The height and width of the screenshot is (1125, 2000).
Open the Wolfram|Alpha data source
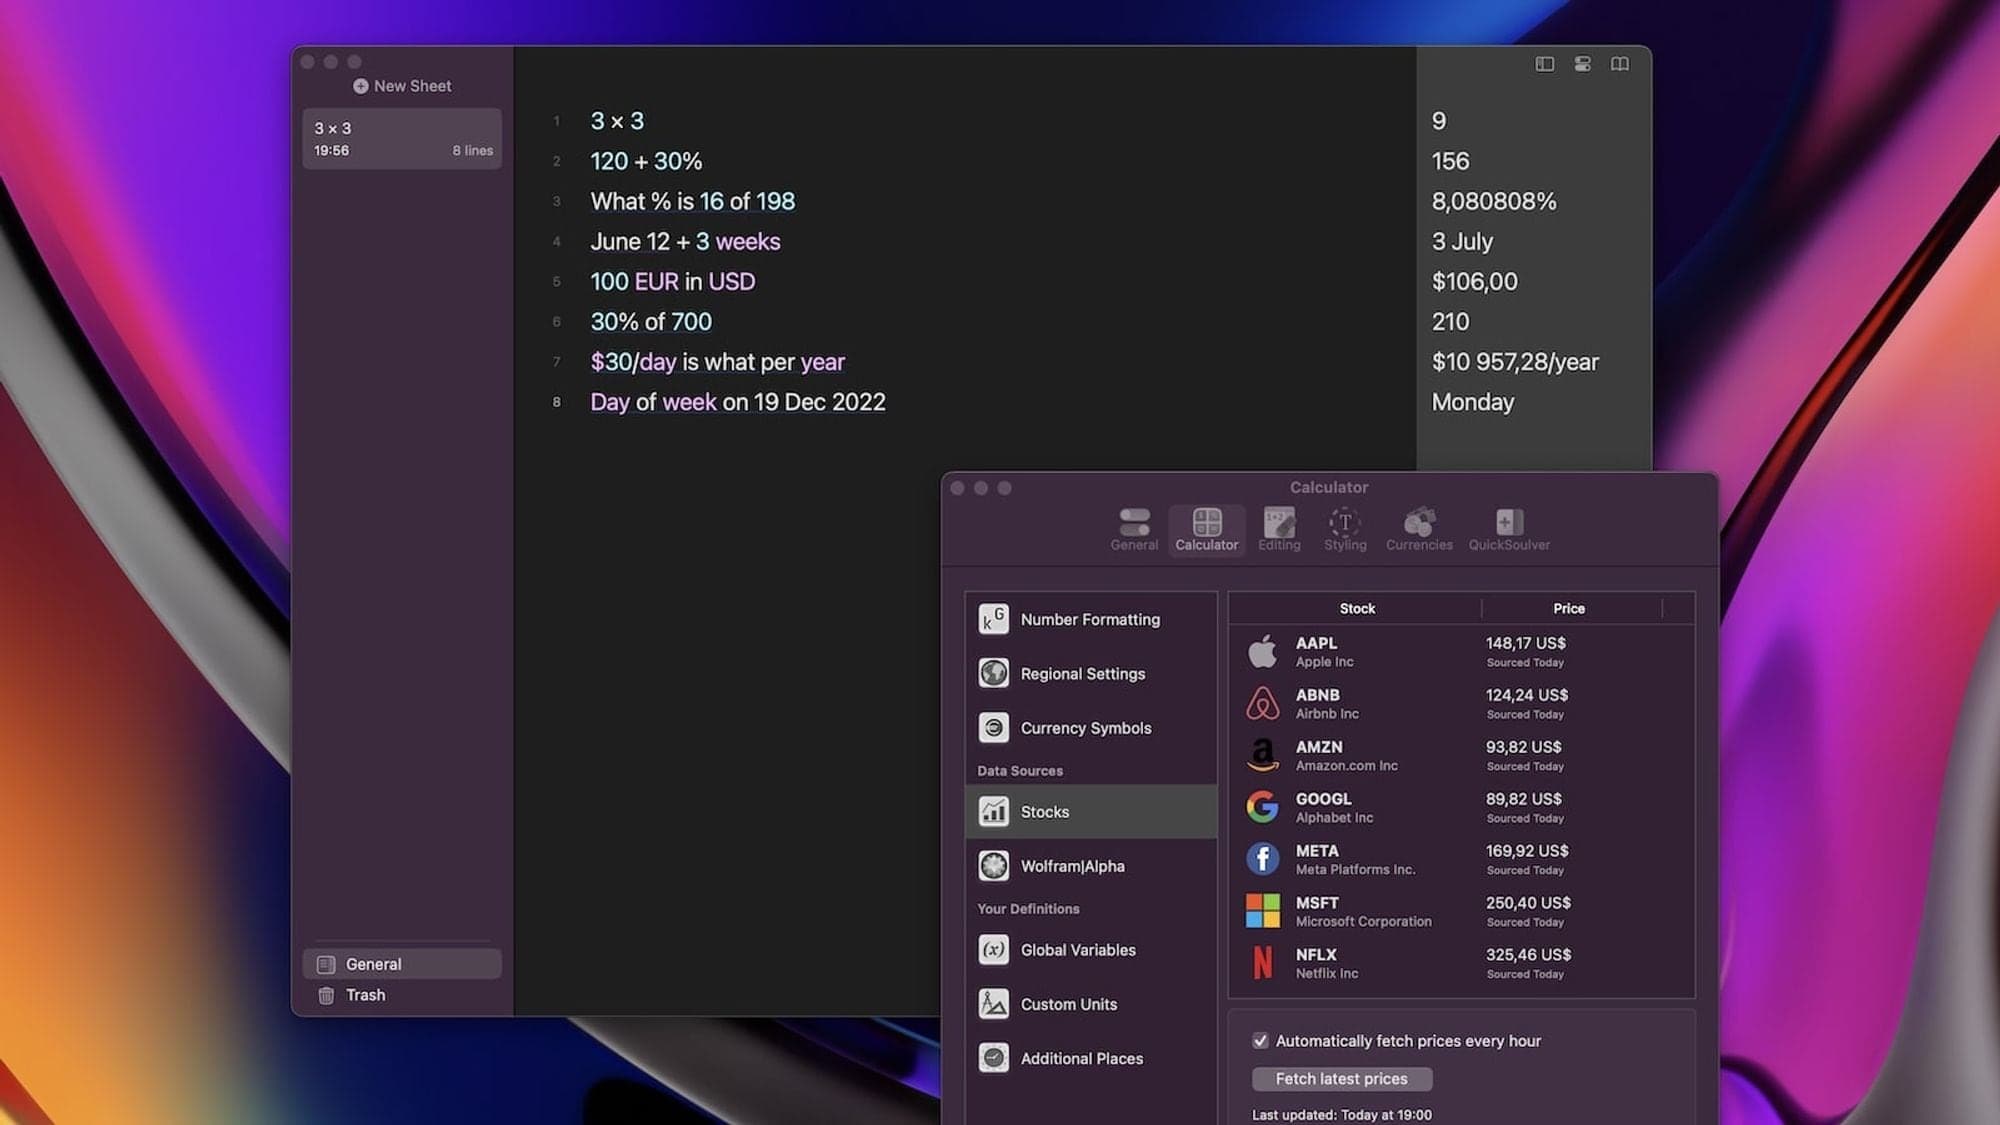[x=1091, y=865]
